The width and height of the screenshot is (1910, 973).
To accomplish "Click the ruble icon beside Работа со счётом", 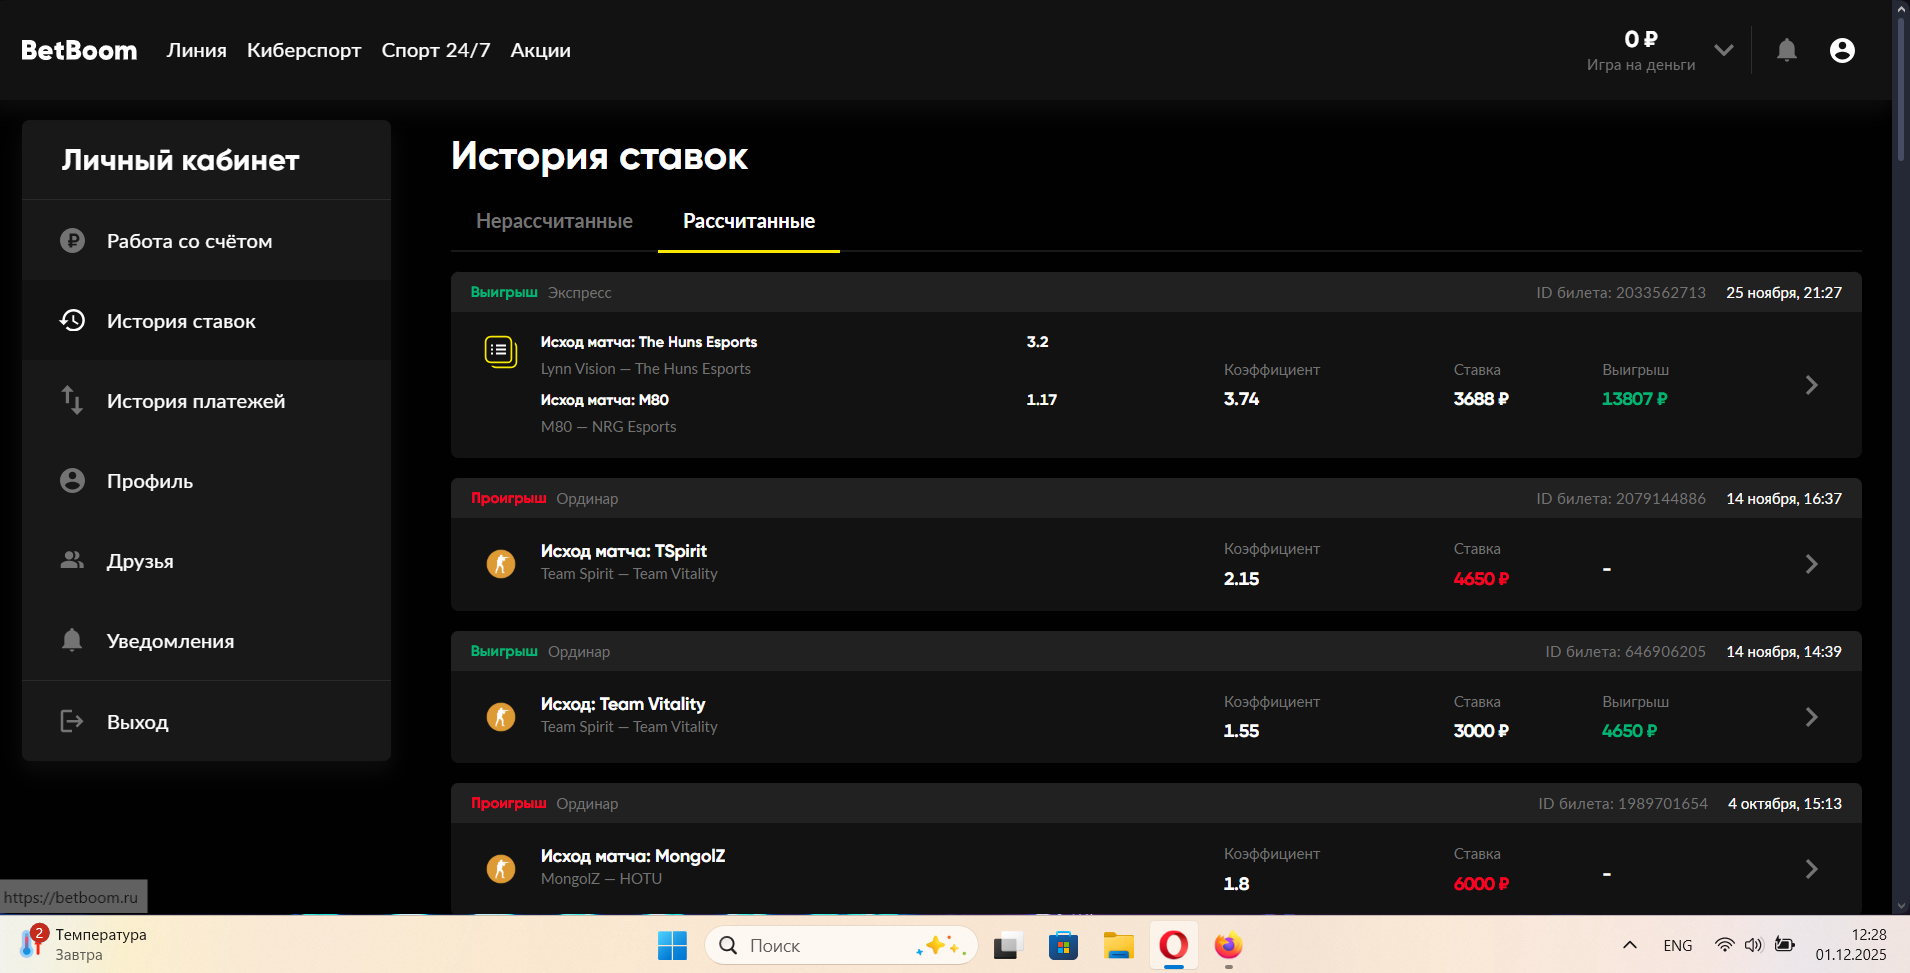I will (72, 241).
